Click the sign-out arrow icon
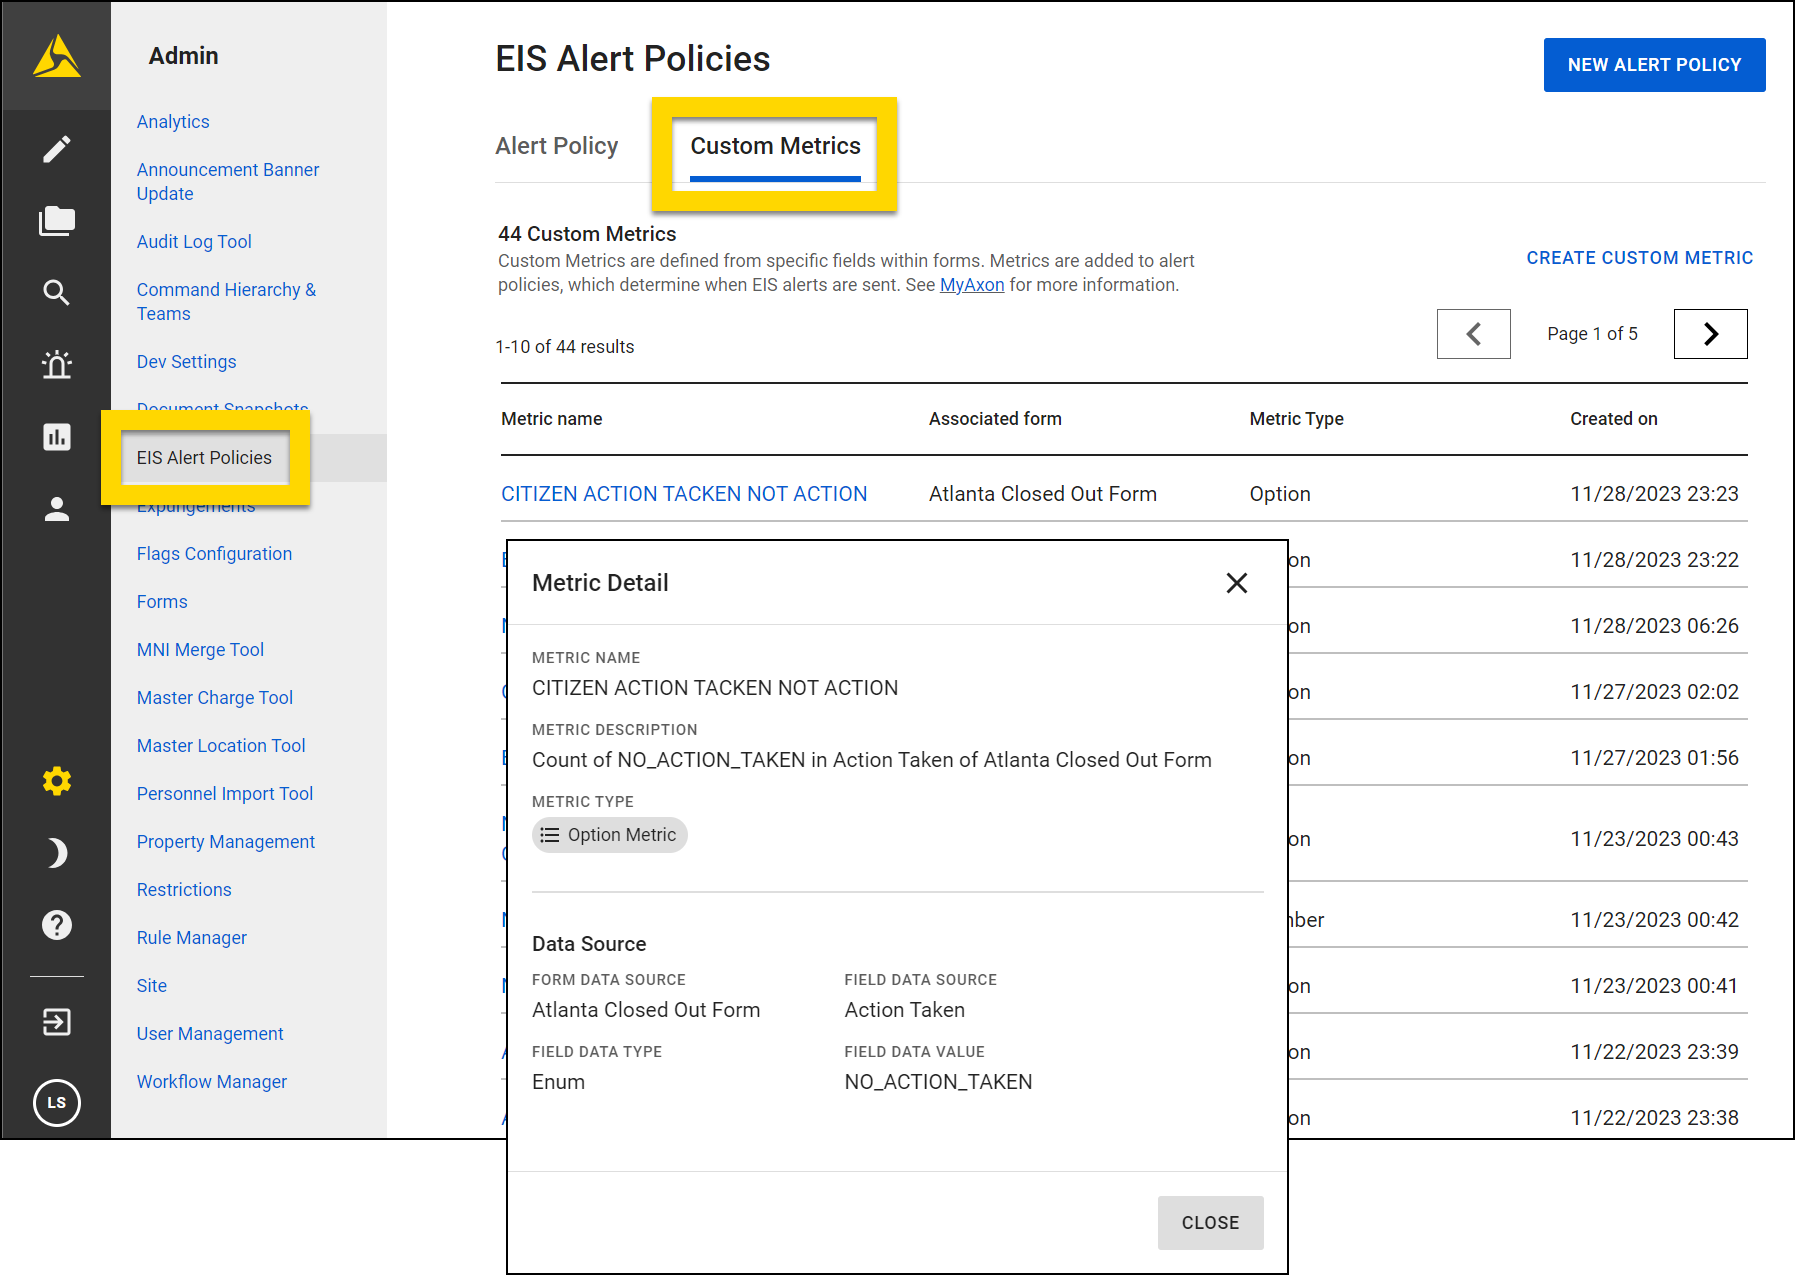Viewport: 1795px width, 1275px height. tap(57, 1022)
